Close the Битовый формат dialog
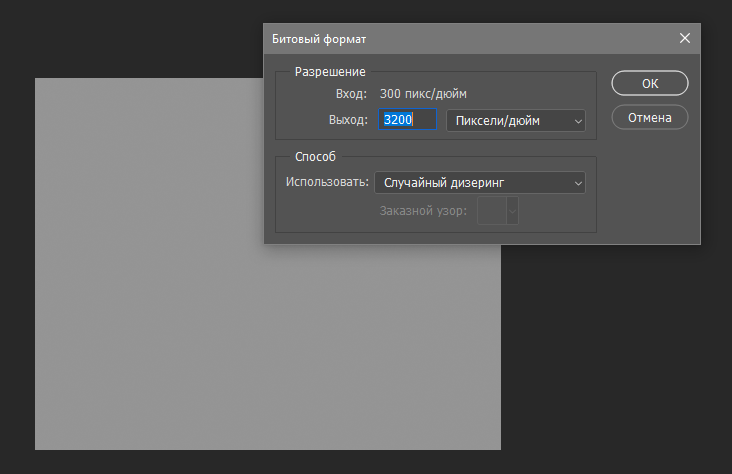 (685, 38)
